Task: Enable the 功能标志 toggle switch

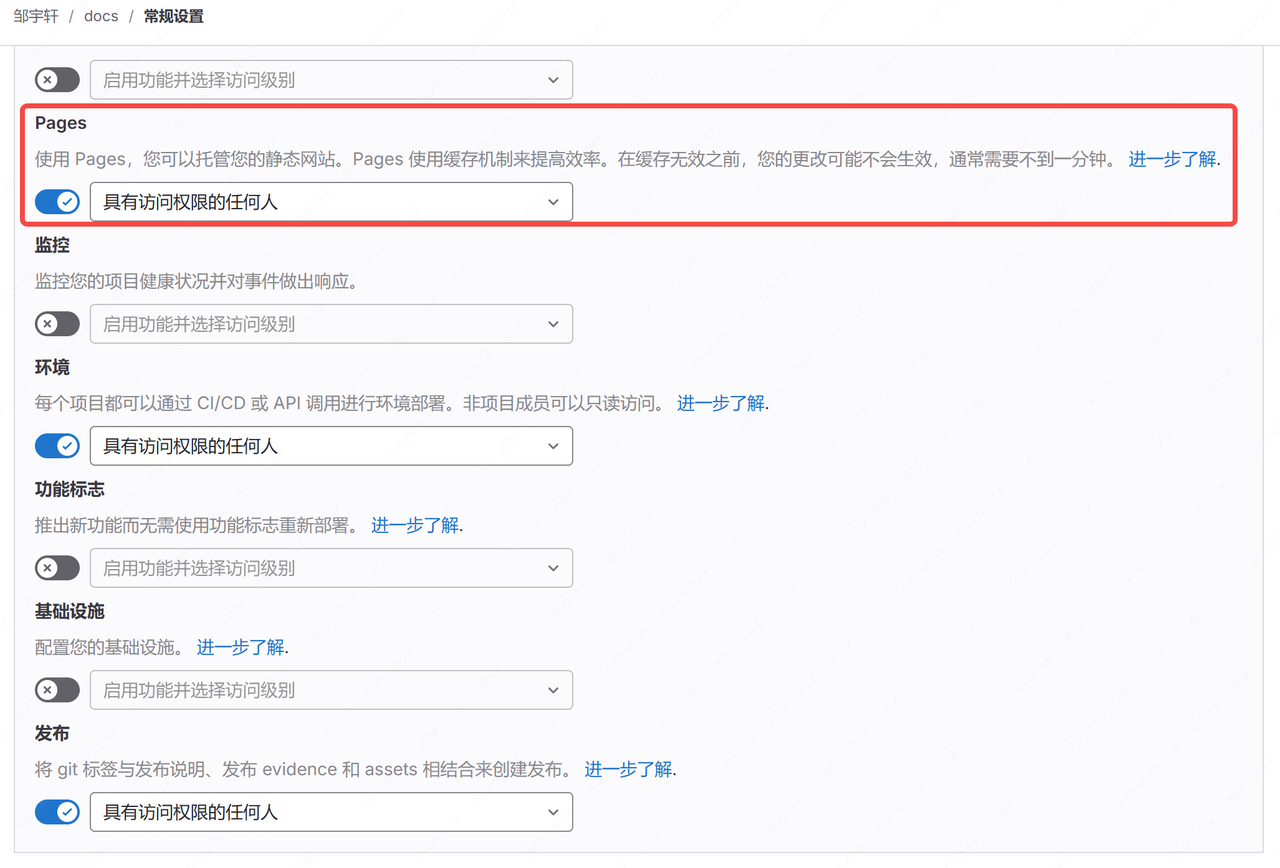Action: (57, 568)
